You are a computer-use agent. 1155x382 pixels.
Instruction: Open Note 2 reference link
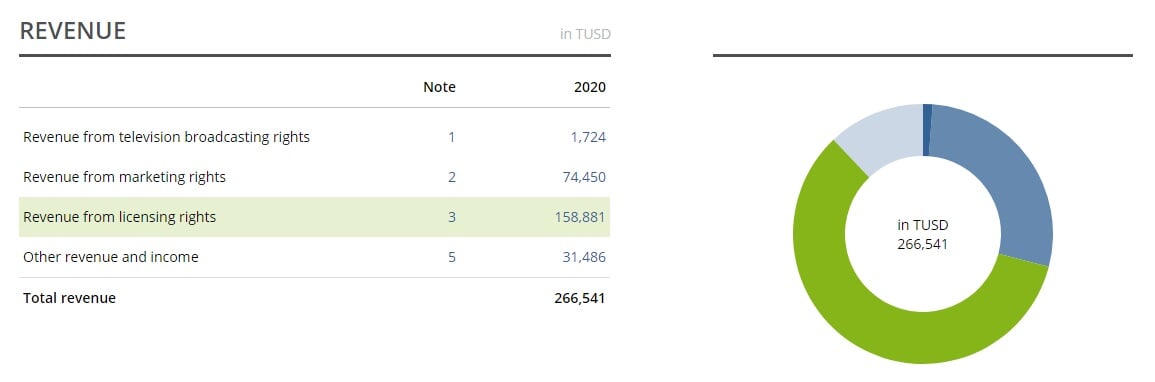[452, 177]
